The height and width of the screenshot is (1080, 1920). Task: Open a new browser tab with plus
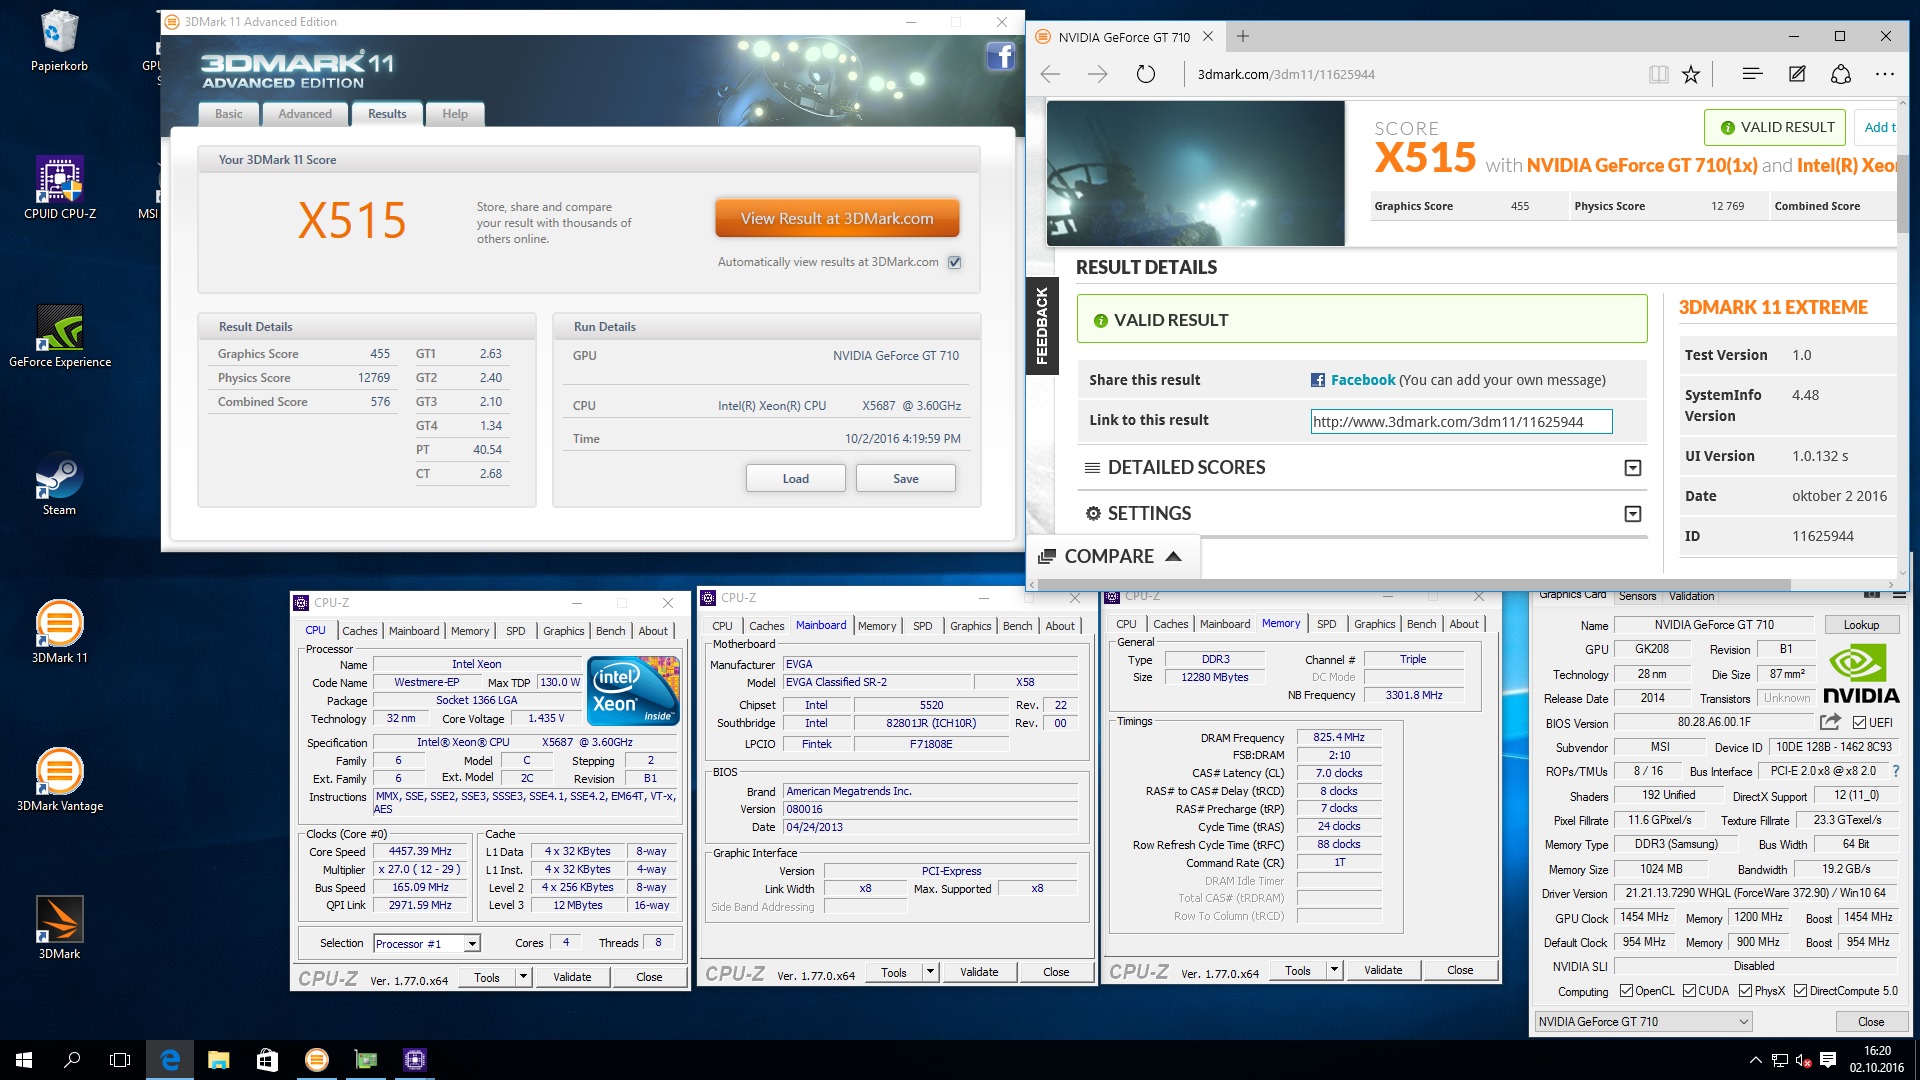coord(1243,36)
